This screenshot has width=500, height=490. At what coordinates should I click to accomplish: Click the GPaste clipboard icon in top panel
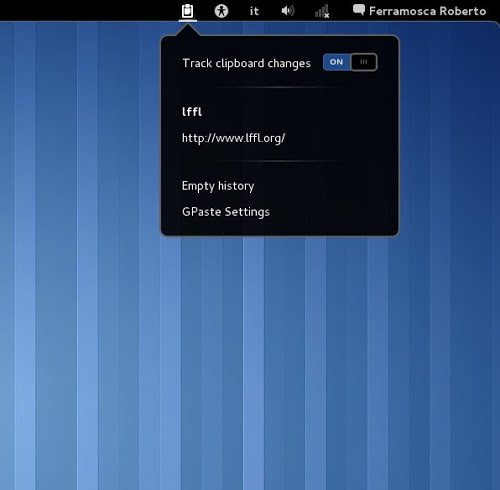pyautogui.click(x=187, y=11)
